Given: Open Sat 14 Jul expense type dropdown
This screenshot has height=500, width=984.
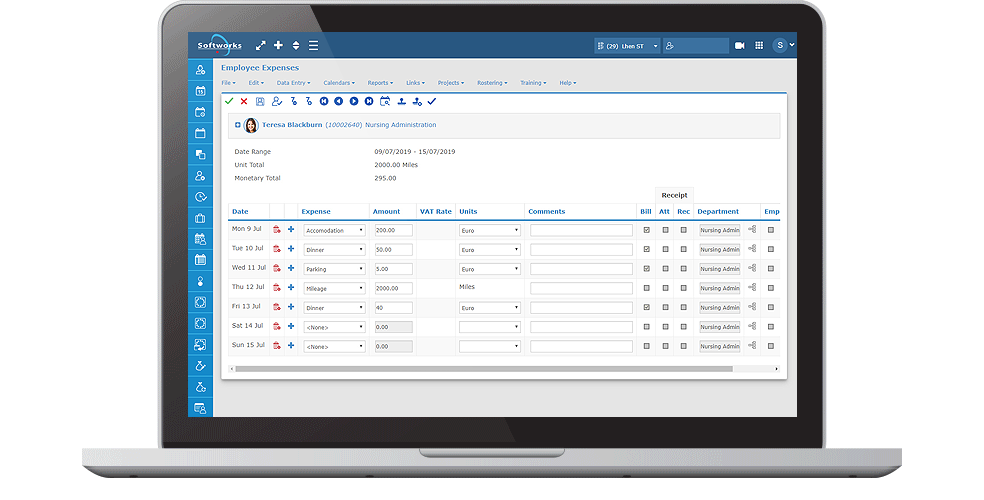Looking at the screenshot, I should [x=334, y=327].
